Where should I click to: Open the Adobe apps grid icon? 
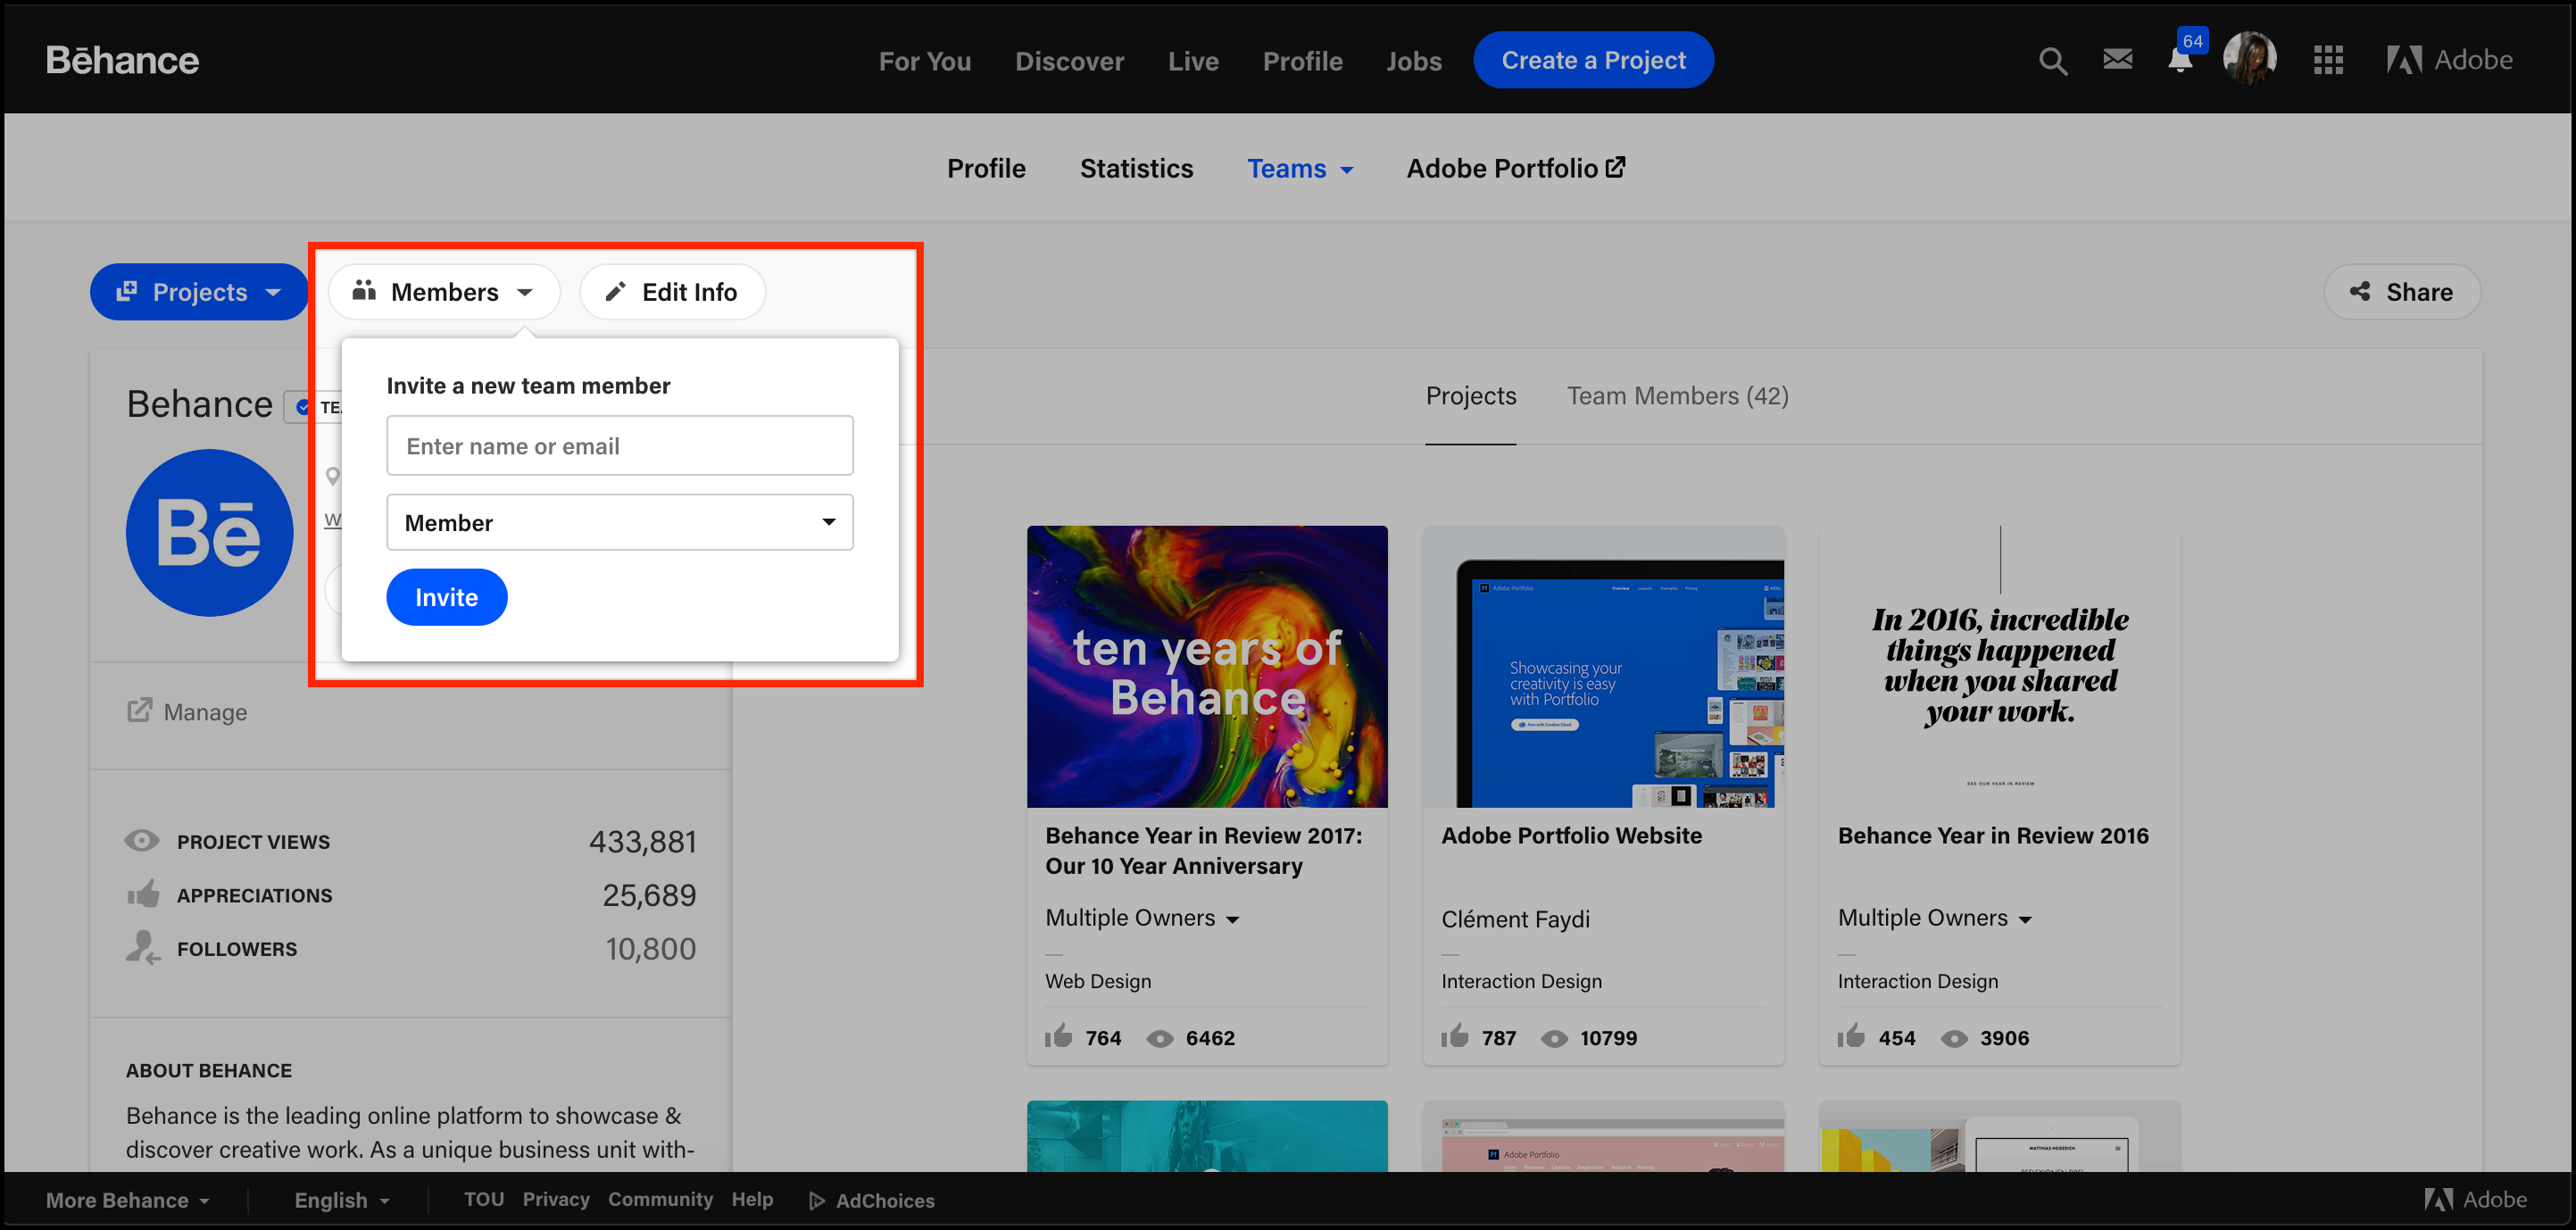coord(2328,60)
